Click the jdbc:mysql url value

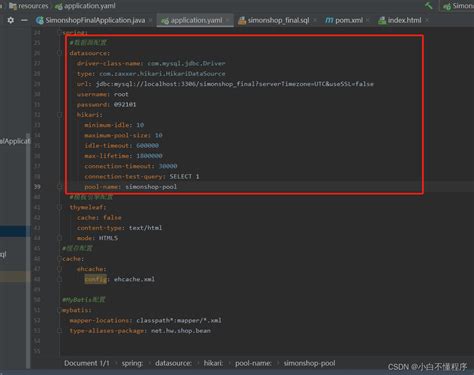[235, 84]
